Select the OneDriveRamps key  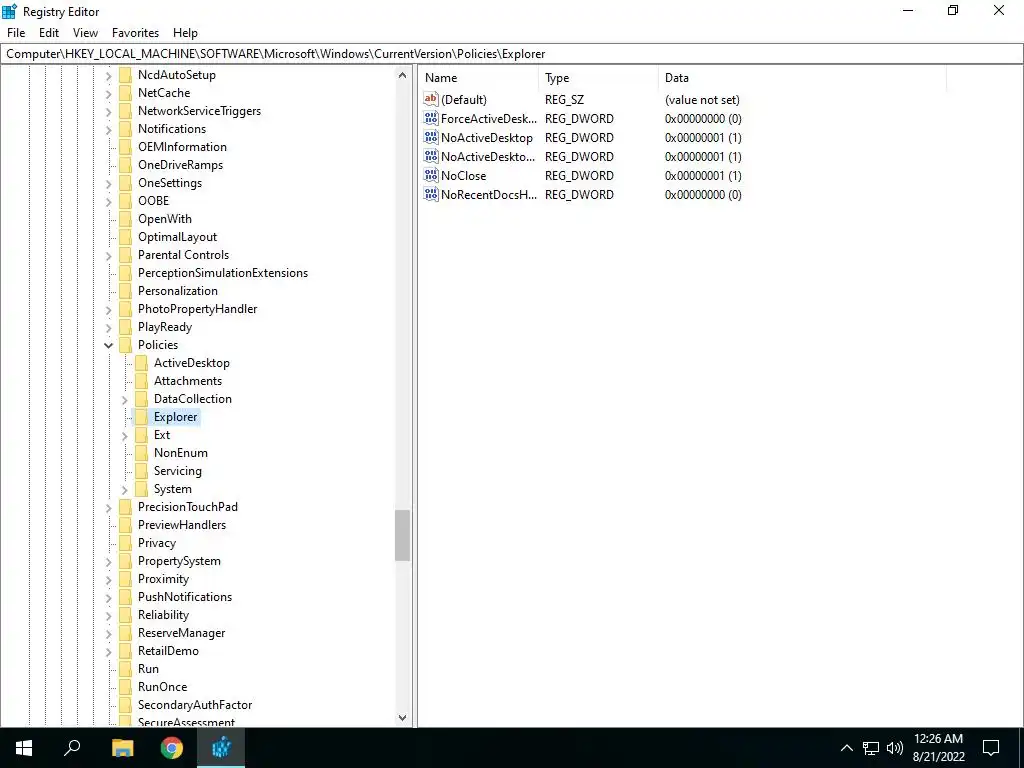tap(180, 165)
